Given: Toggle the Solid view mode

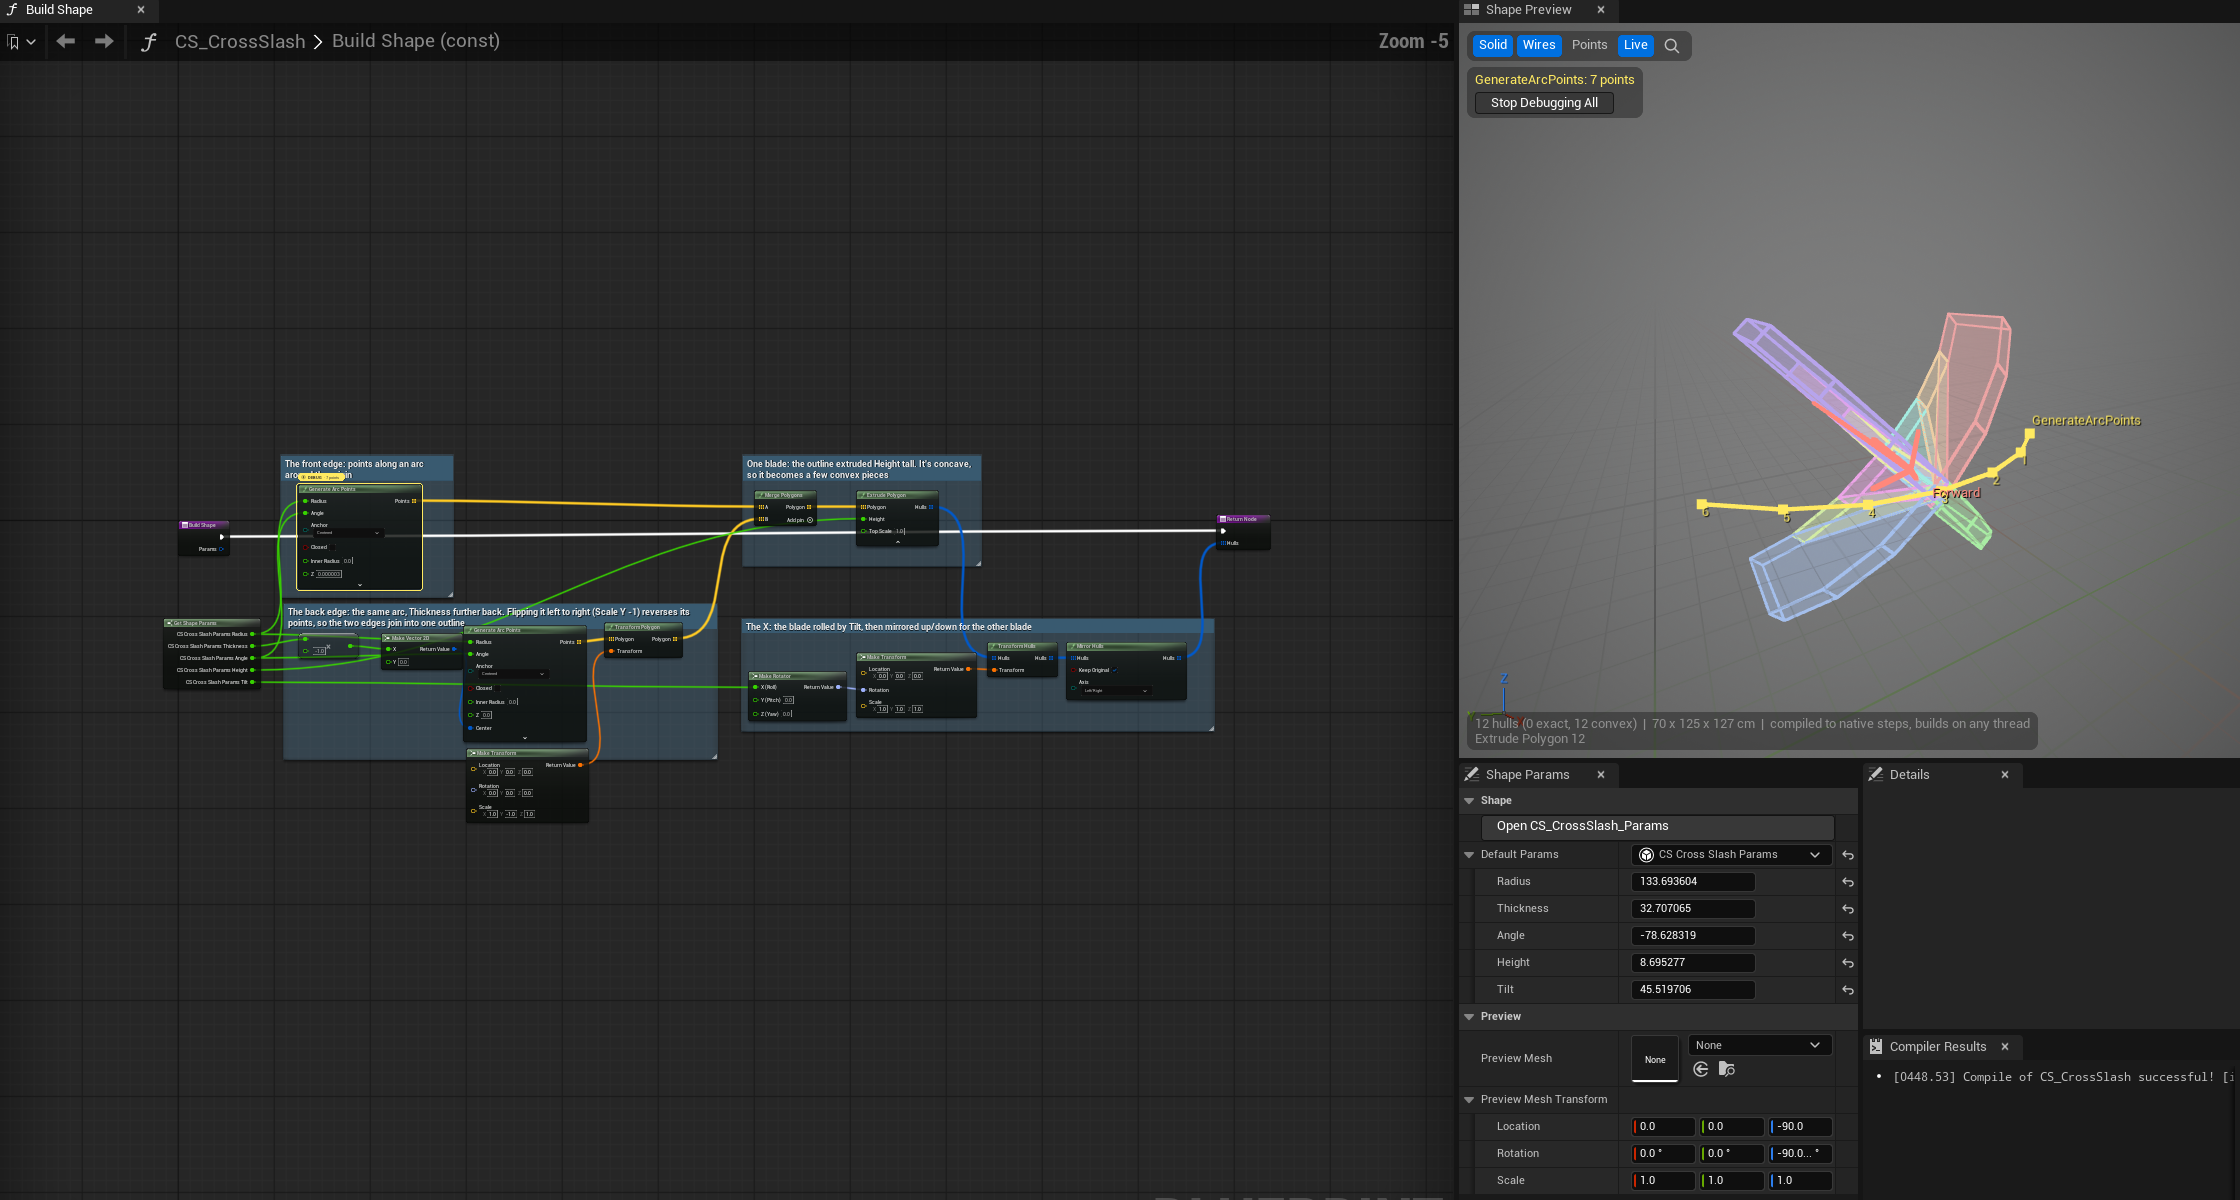Looking at the screenshot, I should click(1492, 45).
